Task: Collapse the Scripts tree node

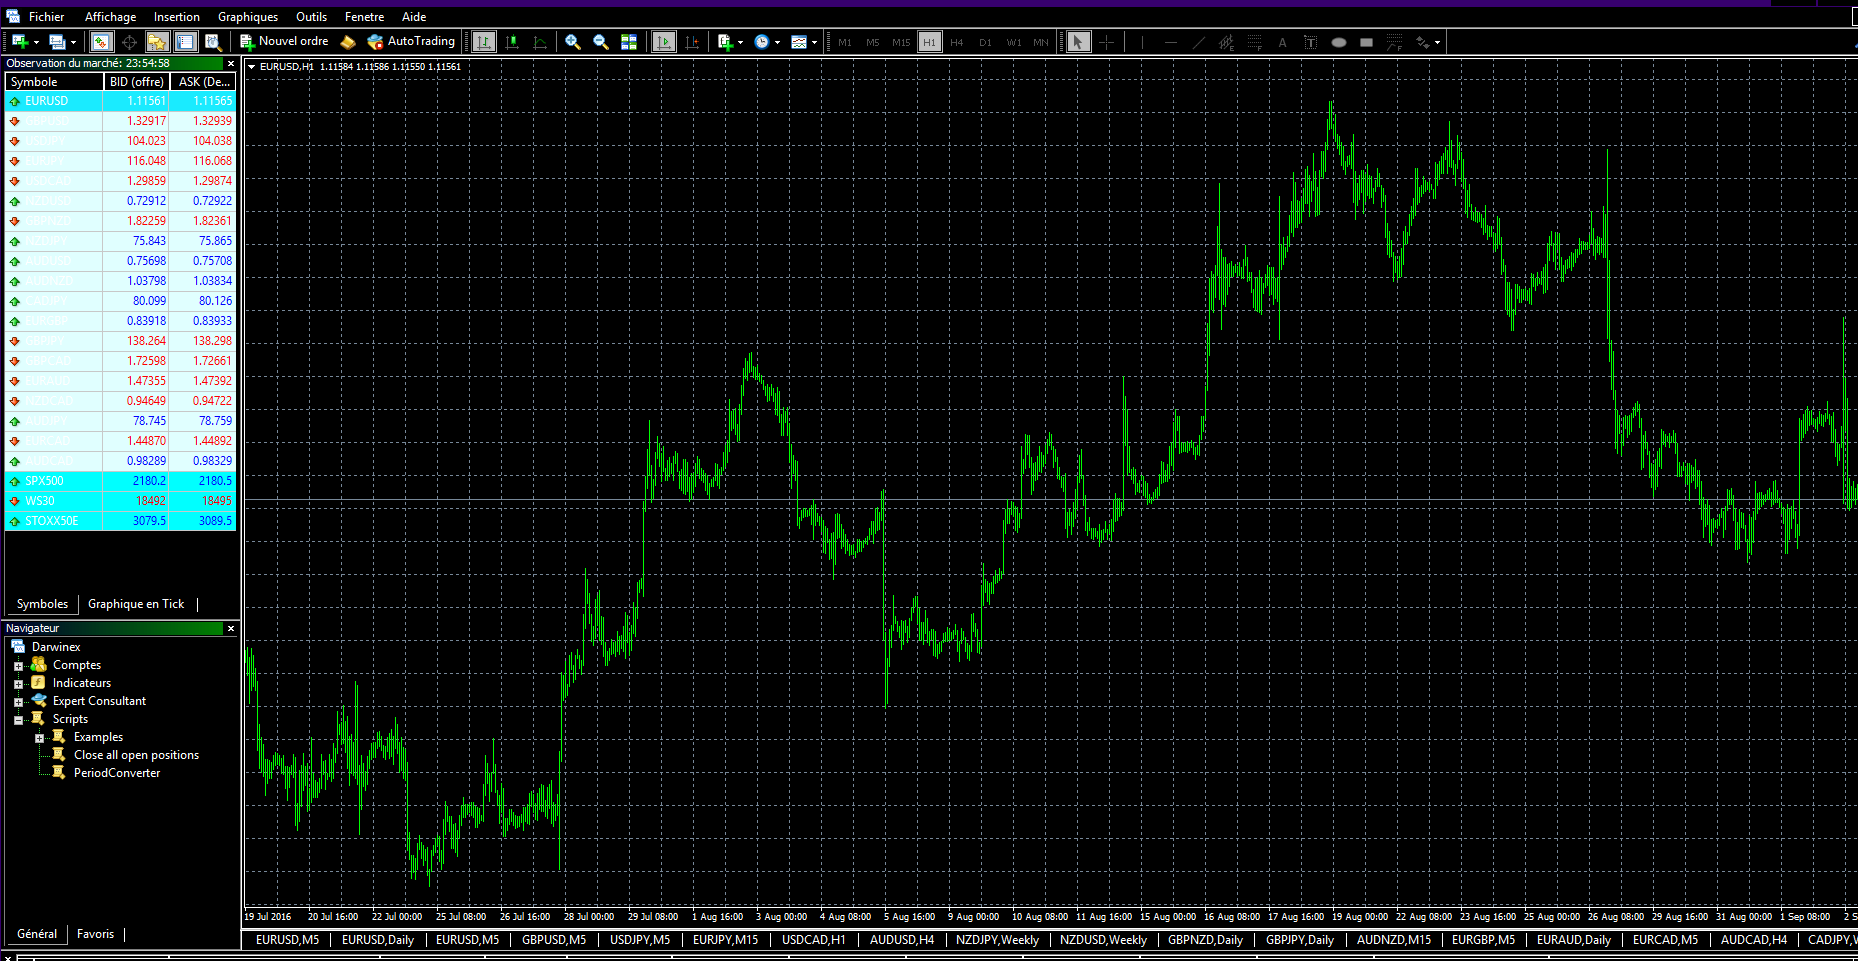Action: pyautogui.click(x=18, y=720)
